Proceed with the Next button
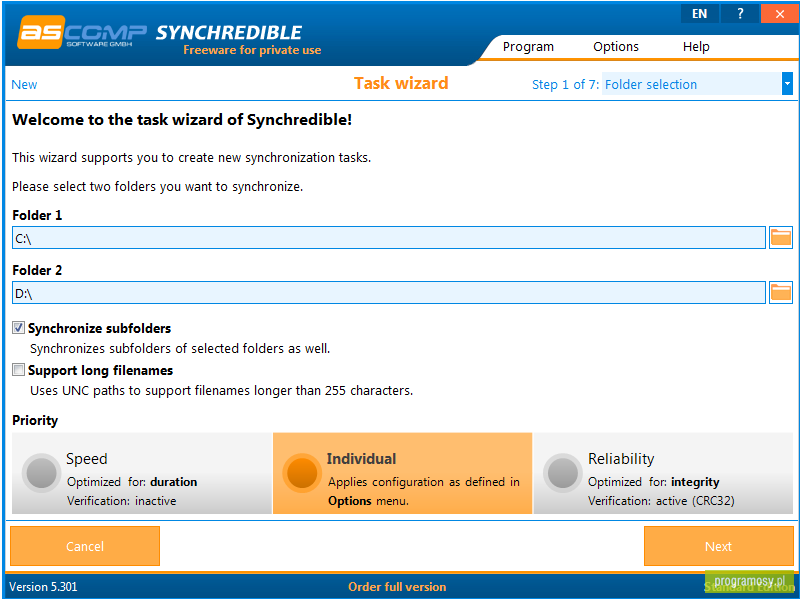800x599 pixels. pyautogui.click(x=718, y=546)
